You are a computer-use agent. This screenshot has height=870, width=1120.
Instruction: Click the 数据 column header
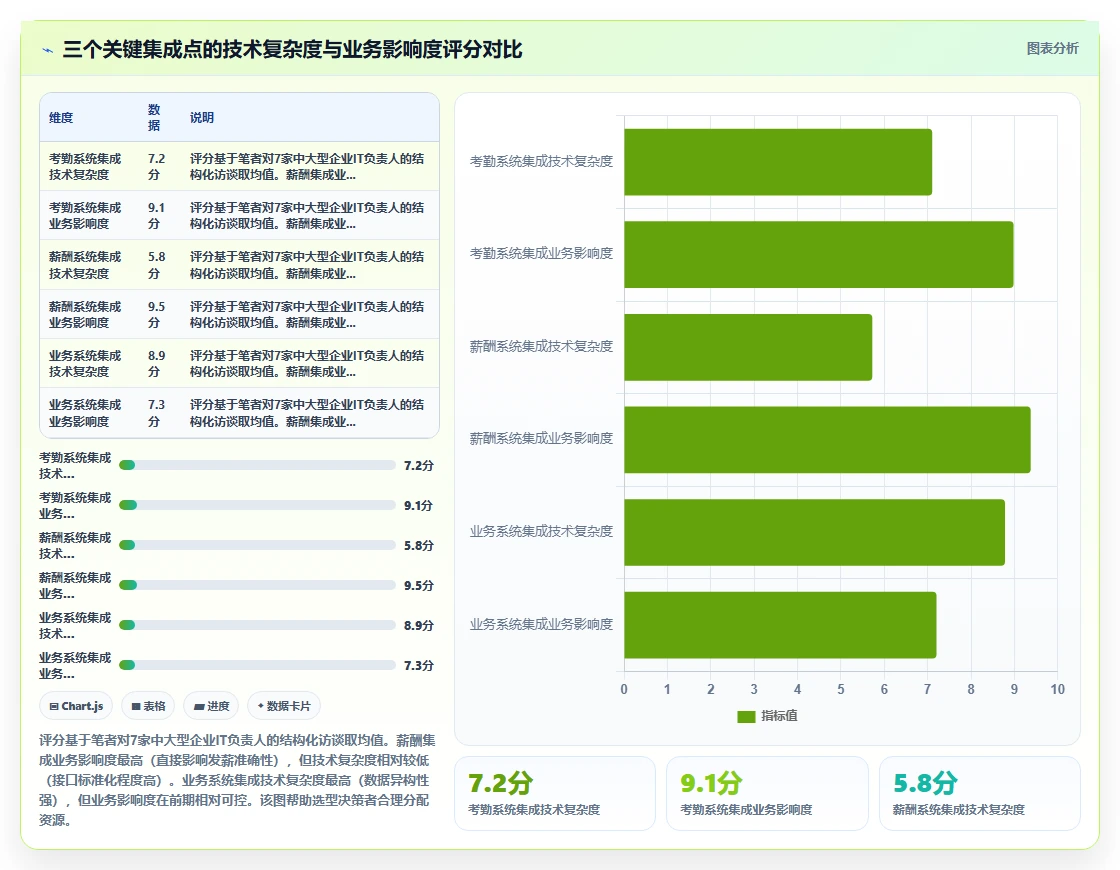coord(154,118)
